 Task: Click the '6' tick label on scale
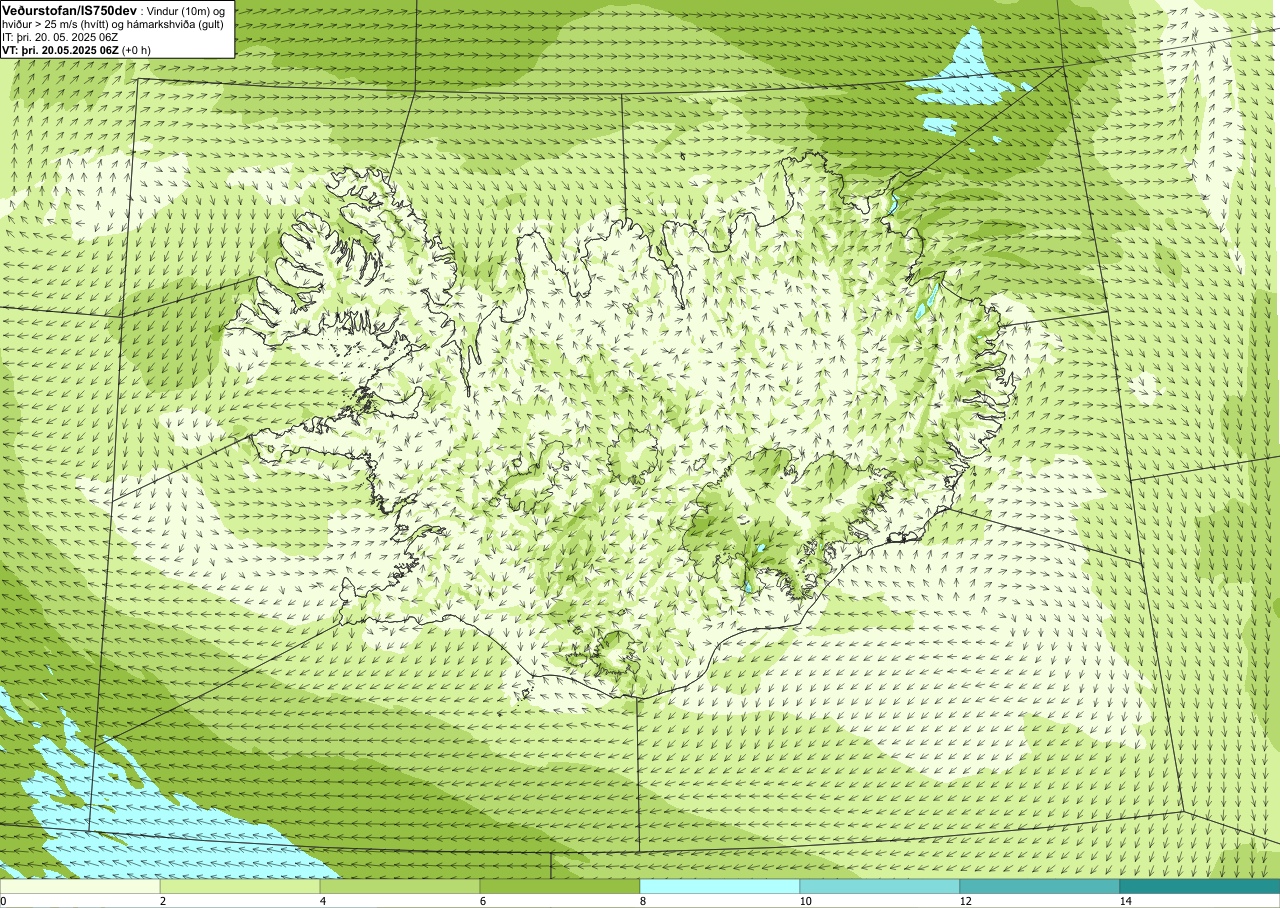click(484, 901)
